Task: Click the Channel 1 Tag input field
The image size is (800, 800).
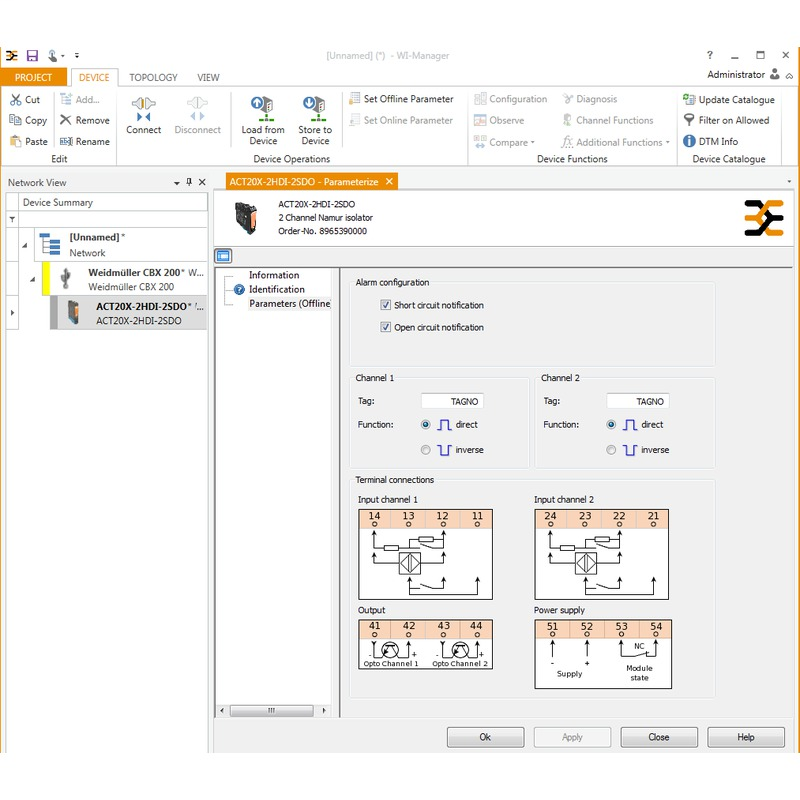Action: (452, 401)
